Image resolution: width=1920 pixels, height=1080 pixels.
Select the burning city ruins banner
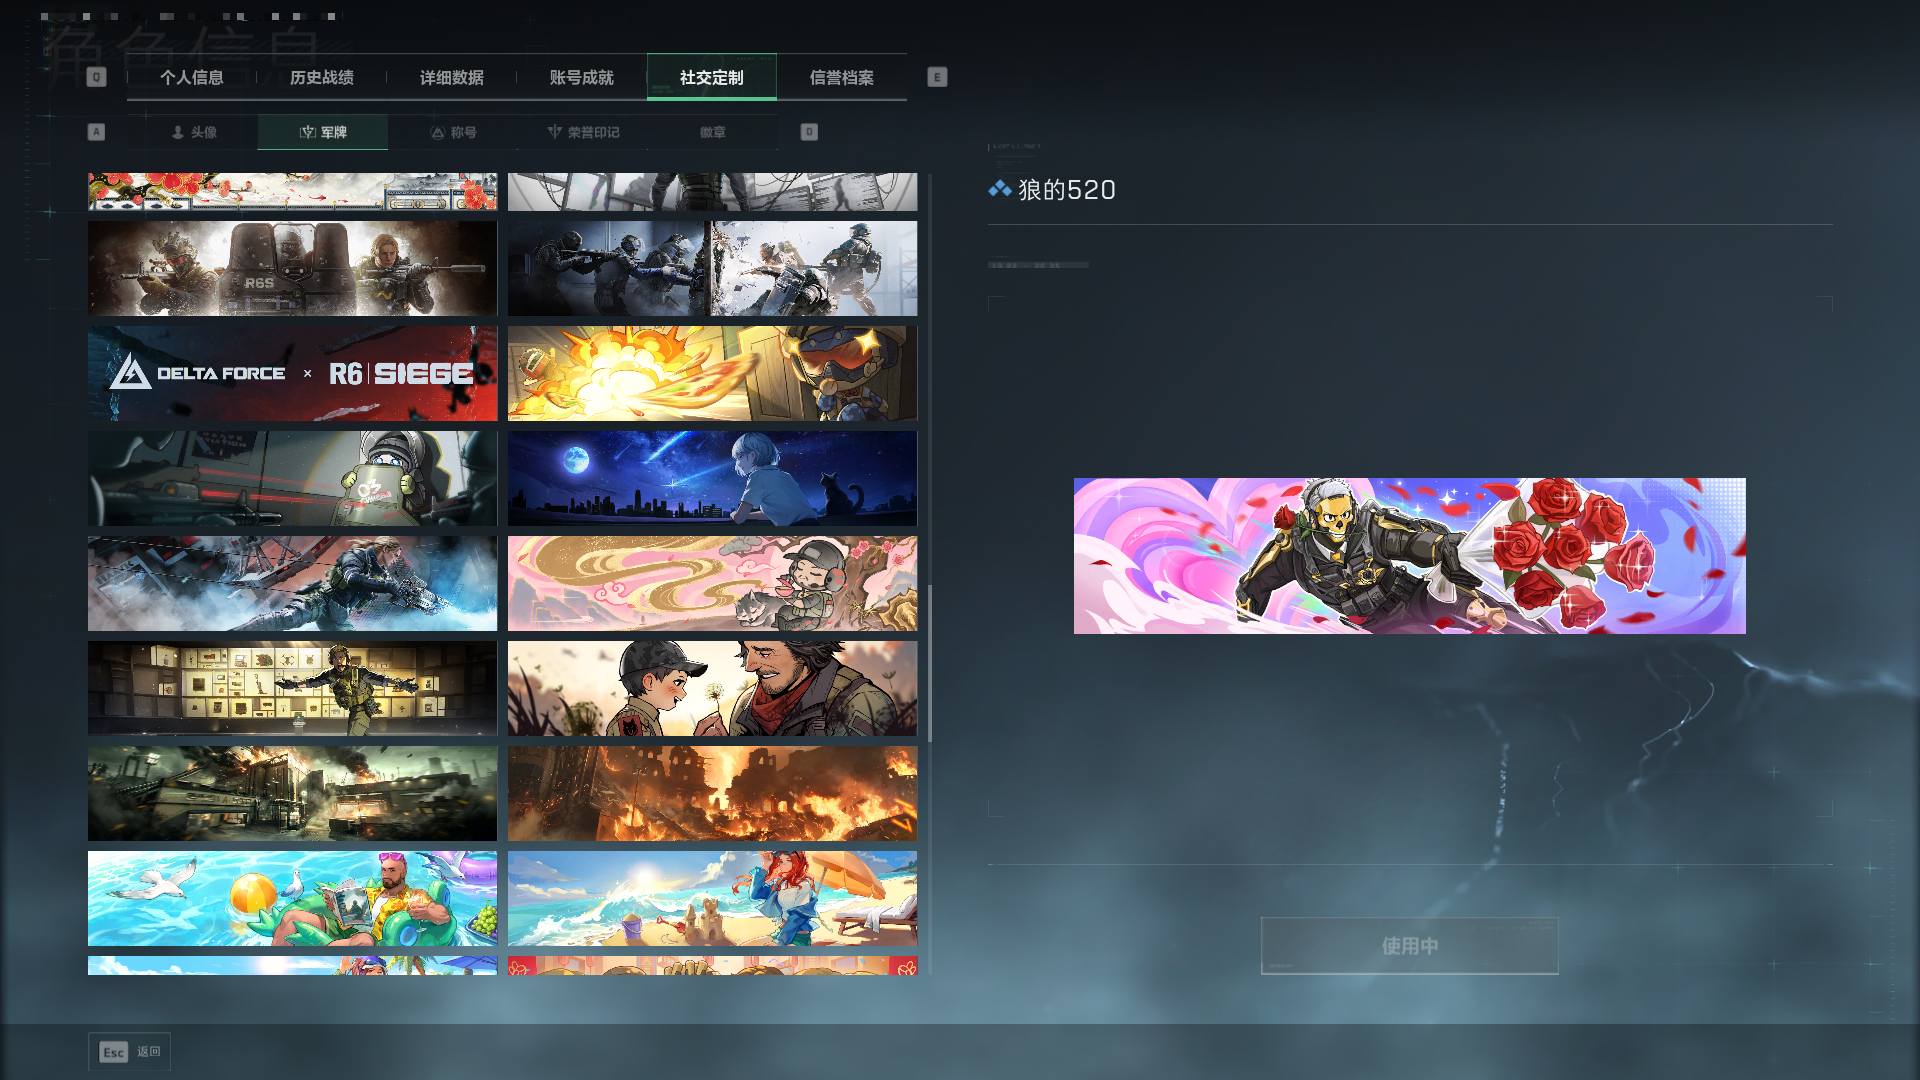[712, 793]
